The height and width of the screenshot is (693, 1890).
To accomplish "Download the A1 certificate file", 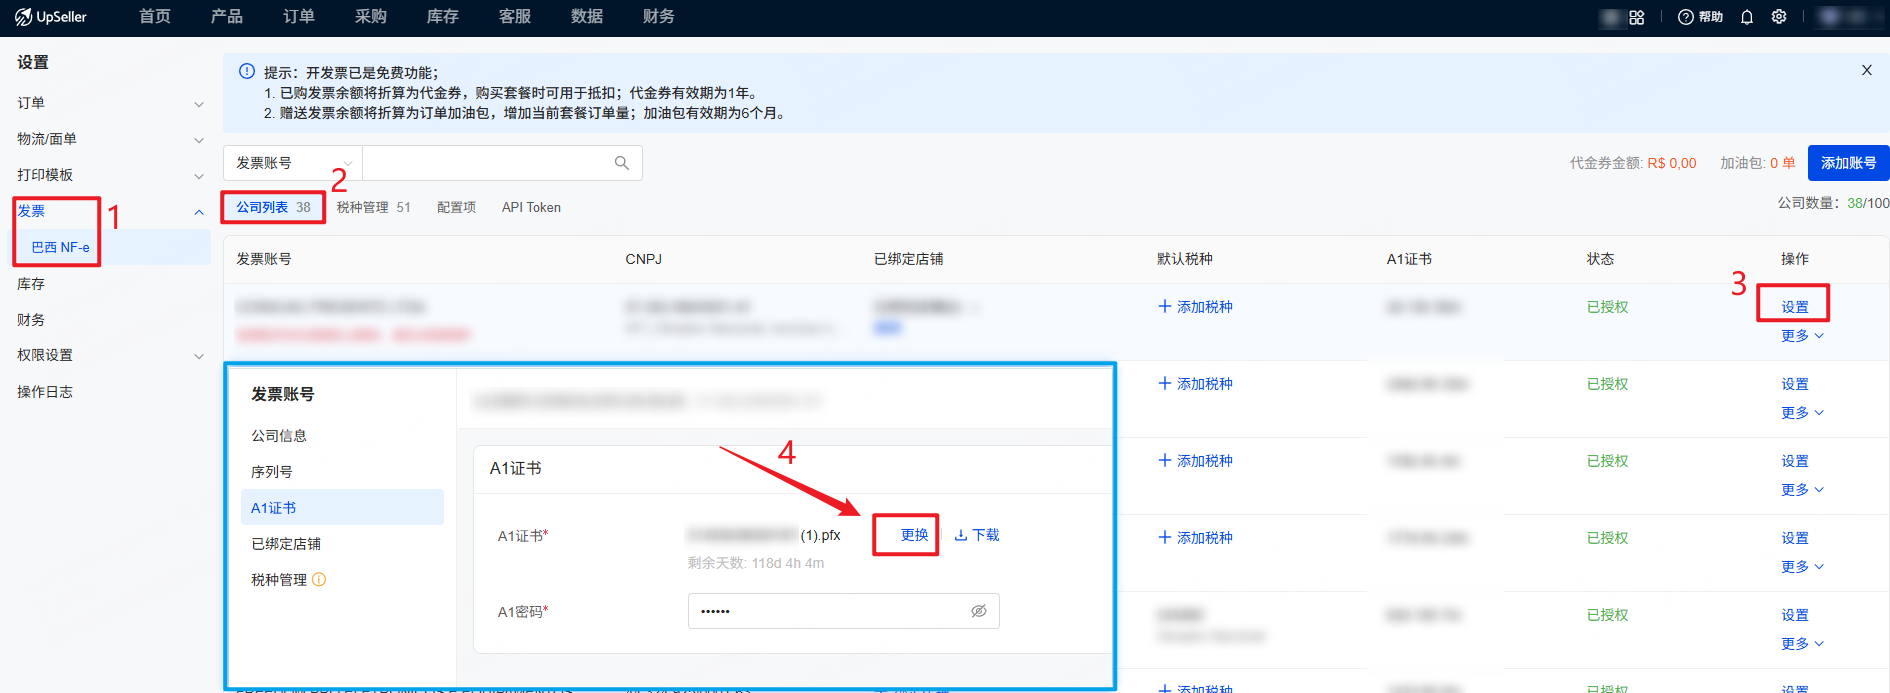I will 977,535.
